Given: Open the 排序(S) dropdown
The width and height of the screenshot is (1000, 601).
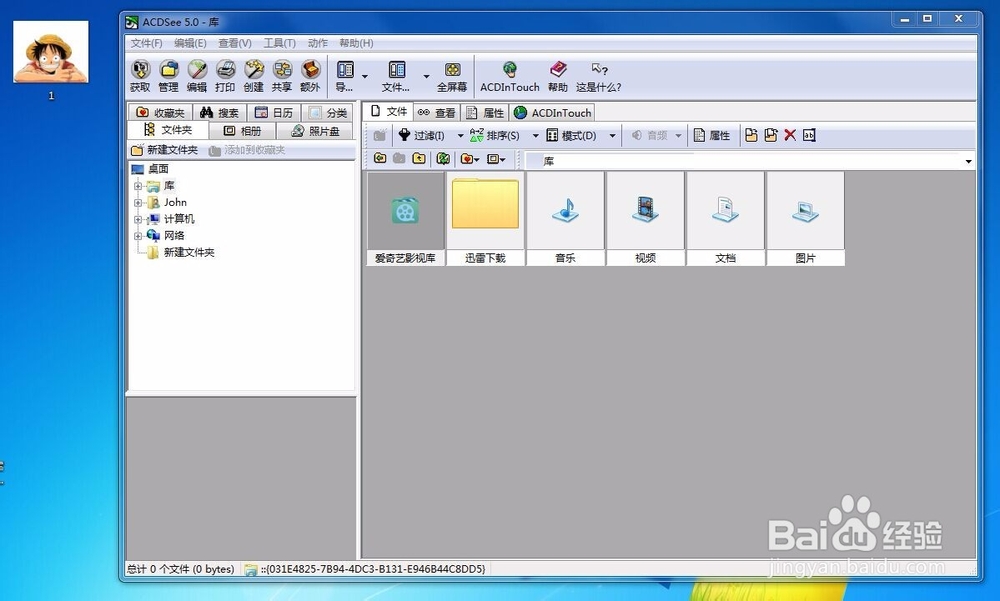Looking at the screenshot, I should pyautogui.click(x=503, y=135).
